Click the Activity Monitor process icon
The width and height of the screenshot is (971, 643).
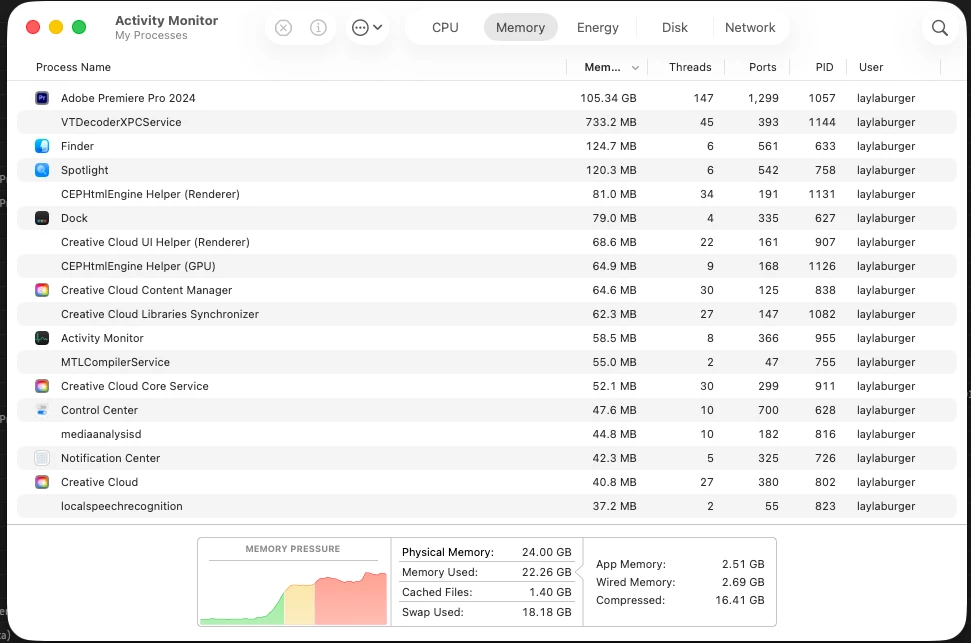pyautogui.click(x=41, y=338)
